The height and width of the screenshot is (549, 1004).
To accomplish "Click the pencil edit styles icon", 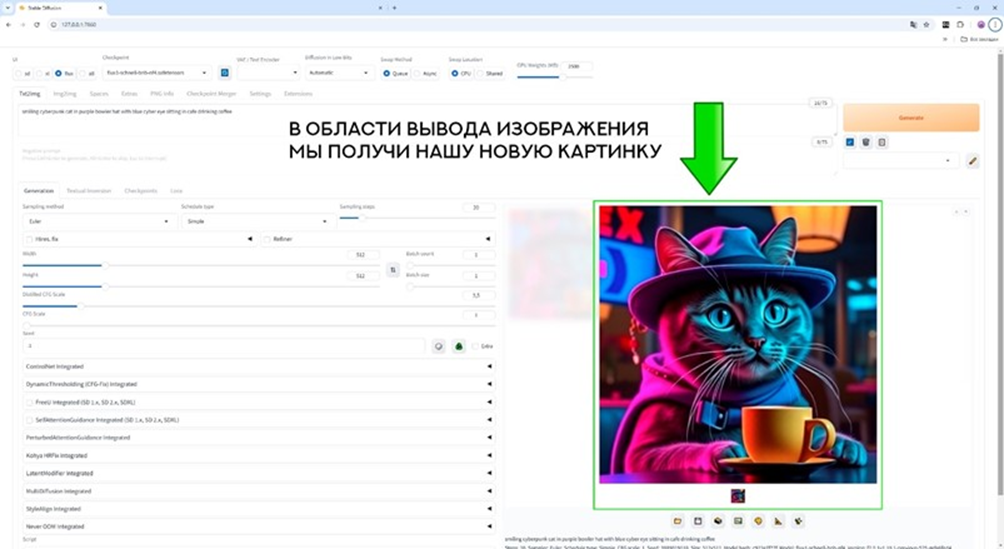I will [x=972, y=161].
